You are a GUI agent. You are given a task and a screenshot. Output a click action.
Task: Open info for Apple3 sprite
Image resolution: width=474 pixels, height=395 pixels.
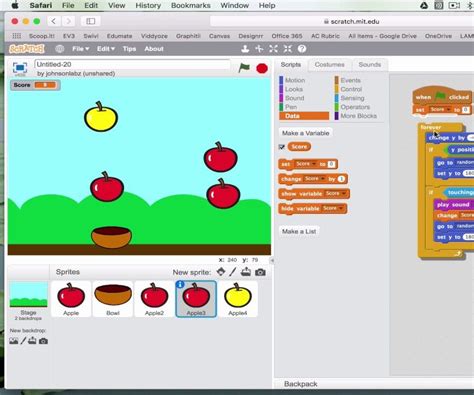click(x=180, y=284)
